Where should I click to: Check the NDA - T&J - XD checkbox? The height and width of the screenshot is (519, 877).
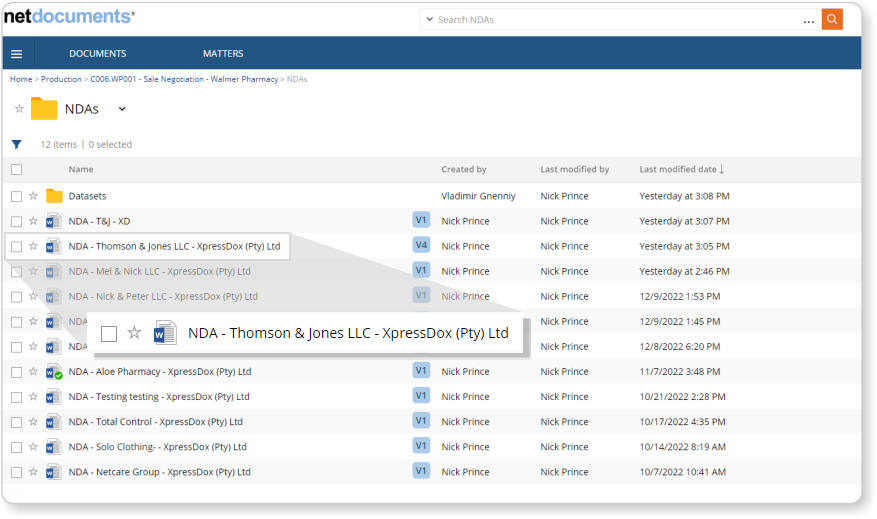[x=17, y=221]
